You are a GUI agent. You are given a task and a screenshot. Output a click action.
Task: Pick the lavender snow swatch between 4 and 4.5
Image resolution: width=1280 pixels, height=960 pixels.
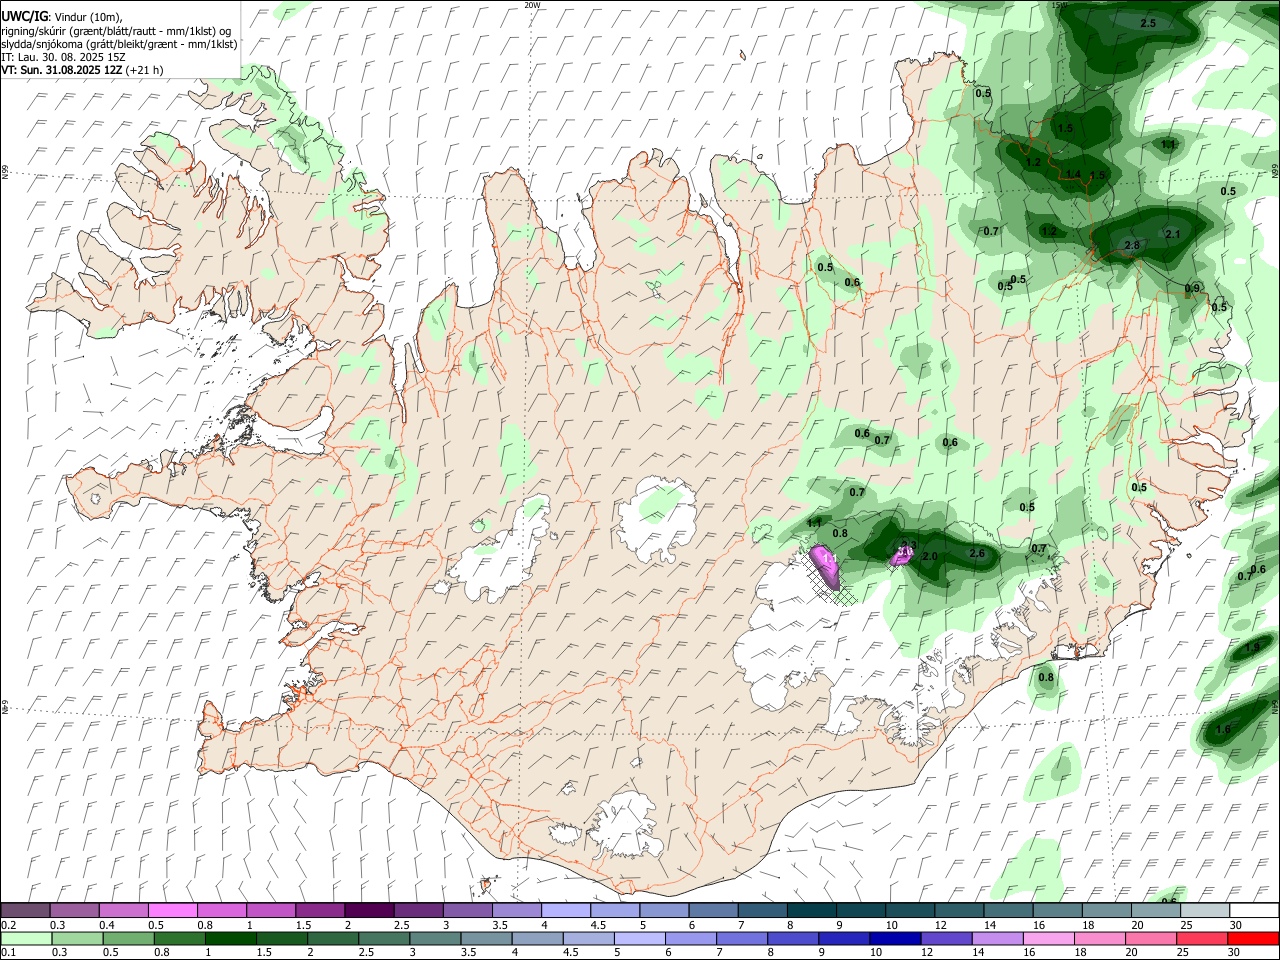(x=565, y=910)
